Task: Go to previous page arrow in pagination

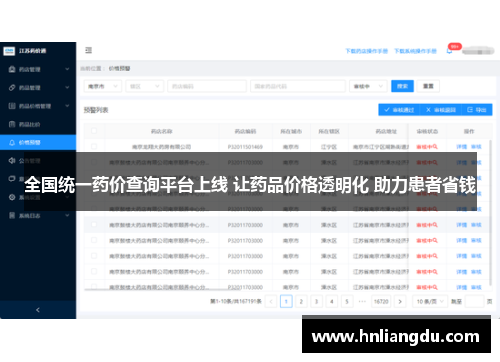Action: tap(271, 302)
